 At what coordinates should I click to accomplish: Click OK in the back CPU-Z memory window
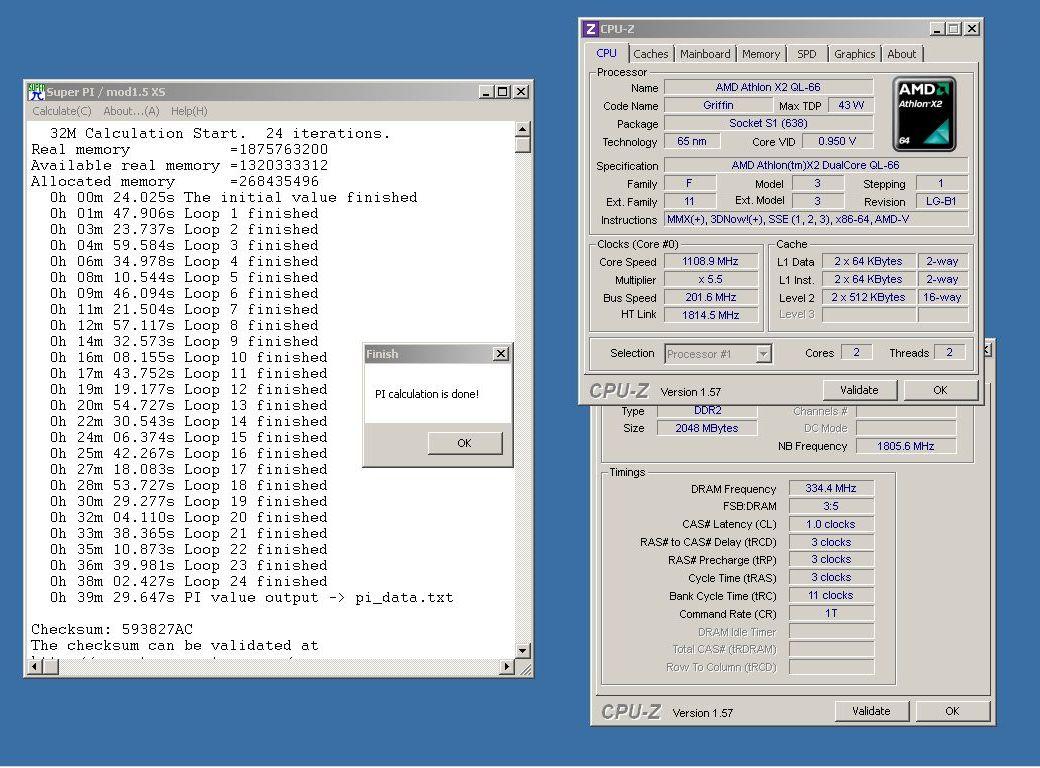(952, 711)
